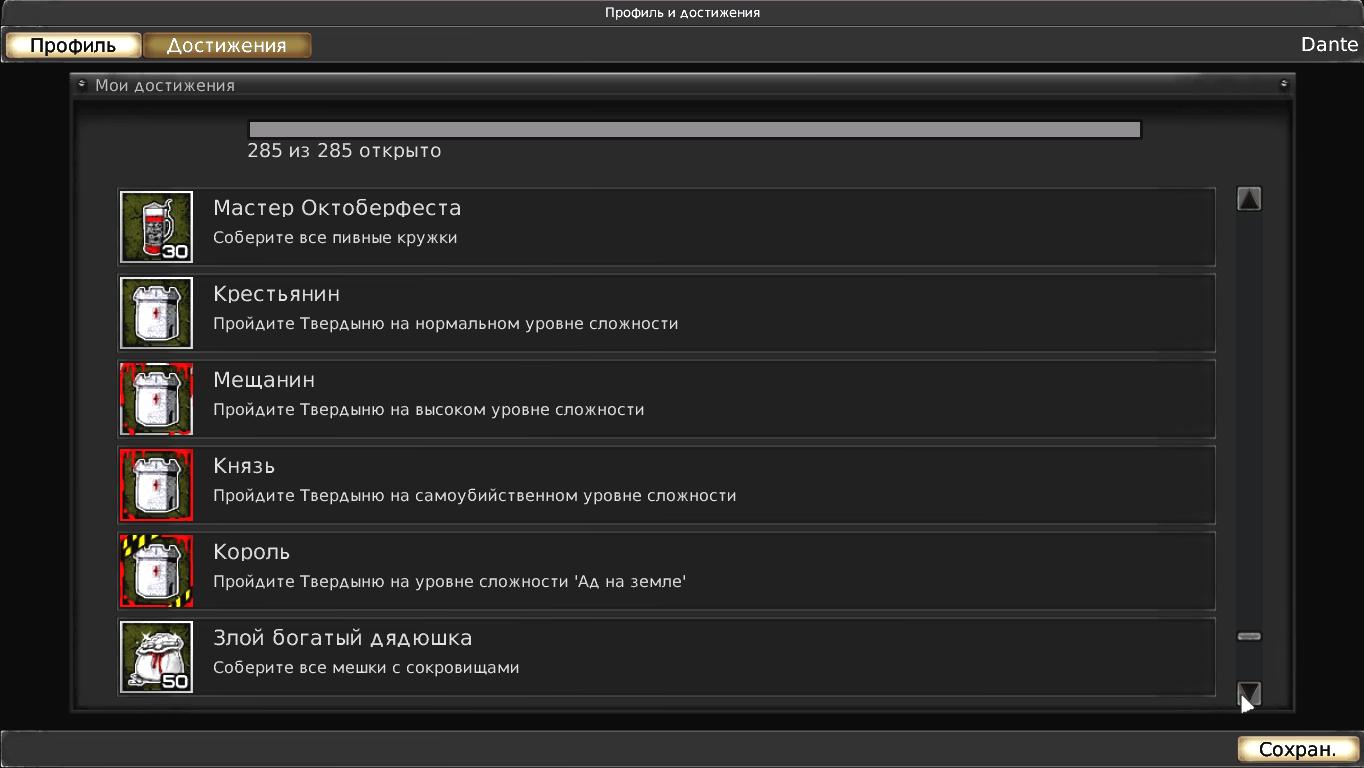Click the scroll down arrow of the list
This screenshot has width=1364, height=768.
pos(1249,693)
